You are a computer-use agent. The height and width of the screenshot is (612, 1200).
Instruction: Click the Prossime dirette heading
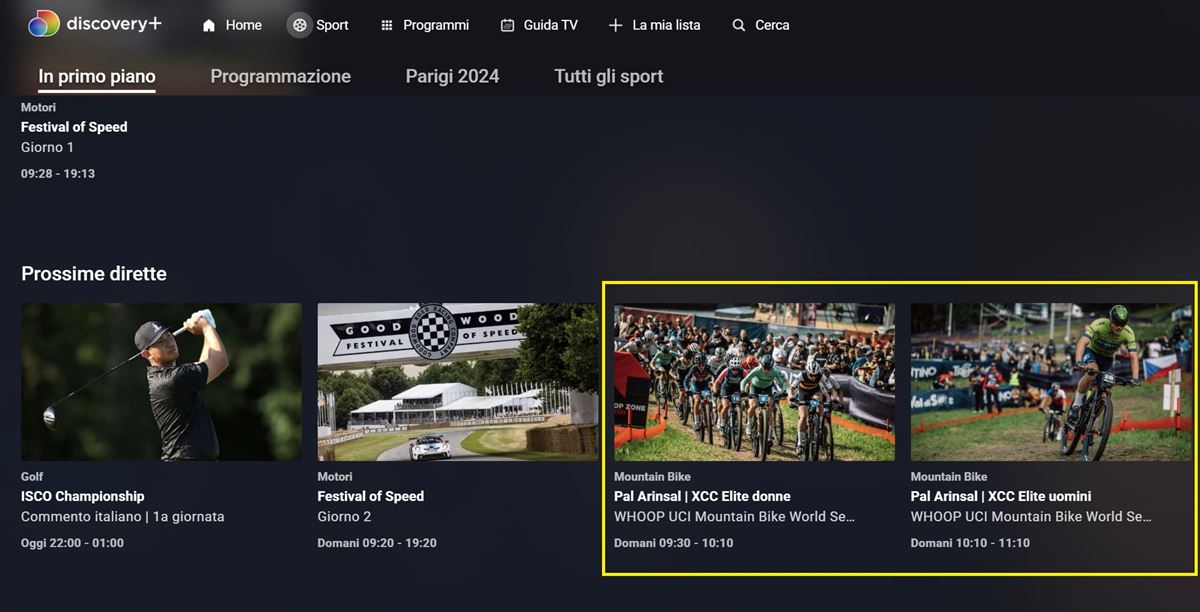click(93, 273)
